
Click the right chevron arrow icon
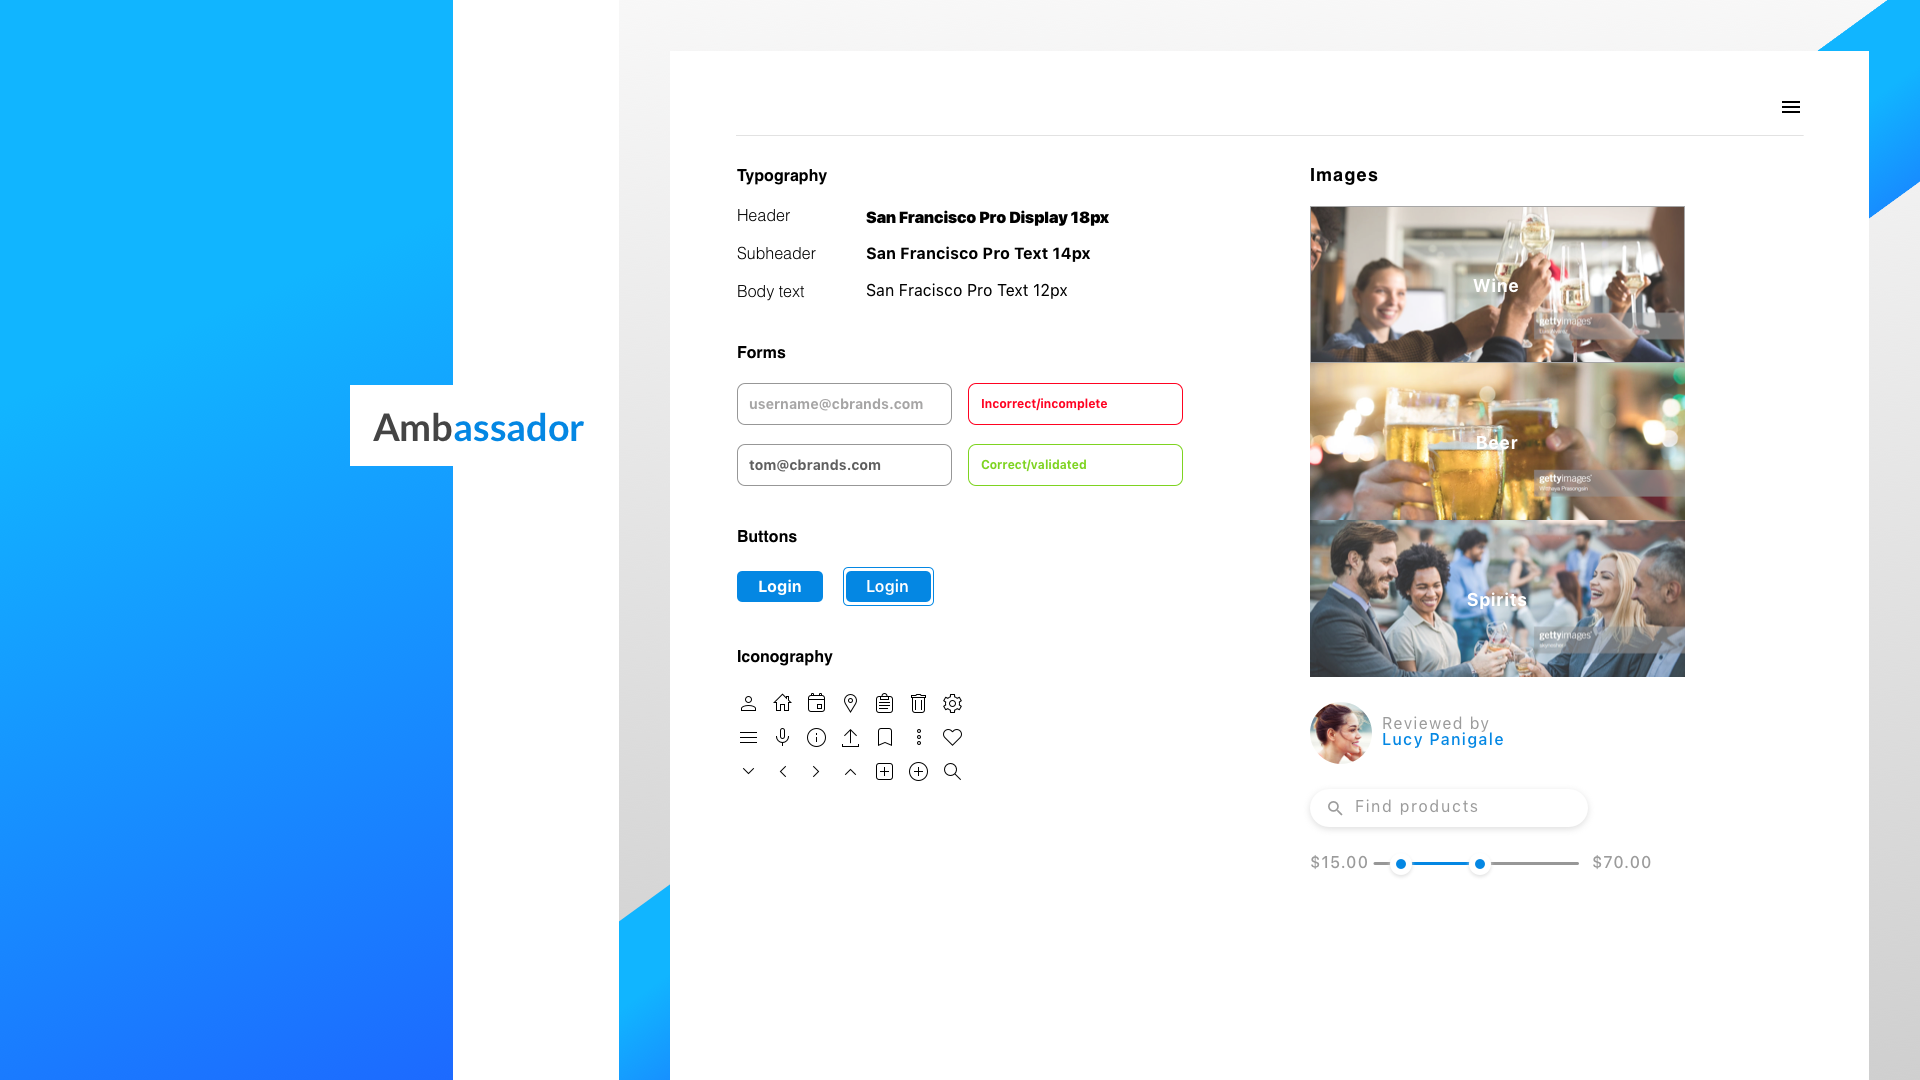816,771
